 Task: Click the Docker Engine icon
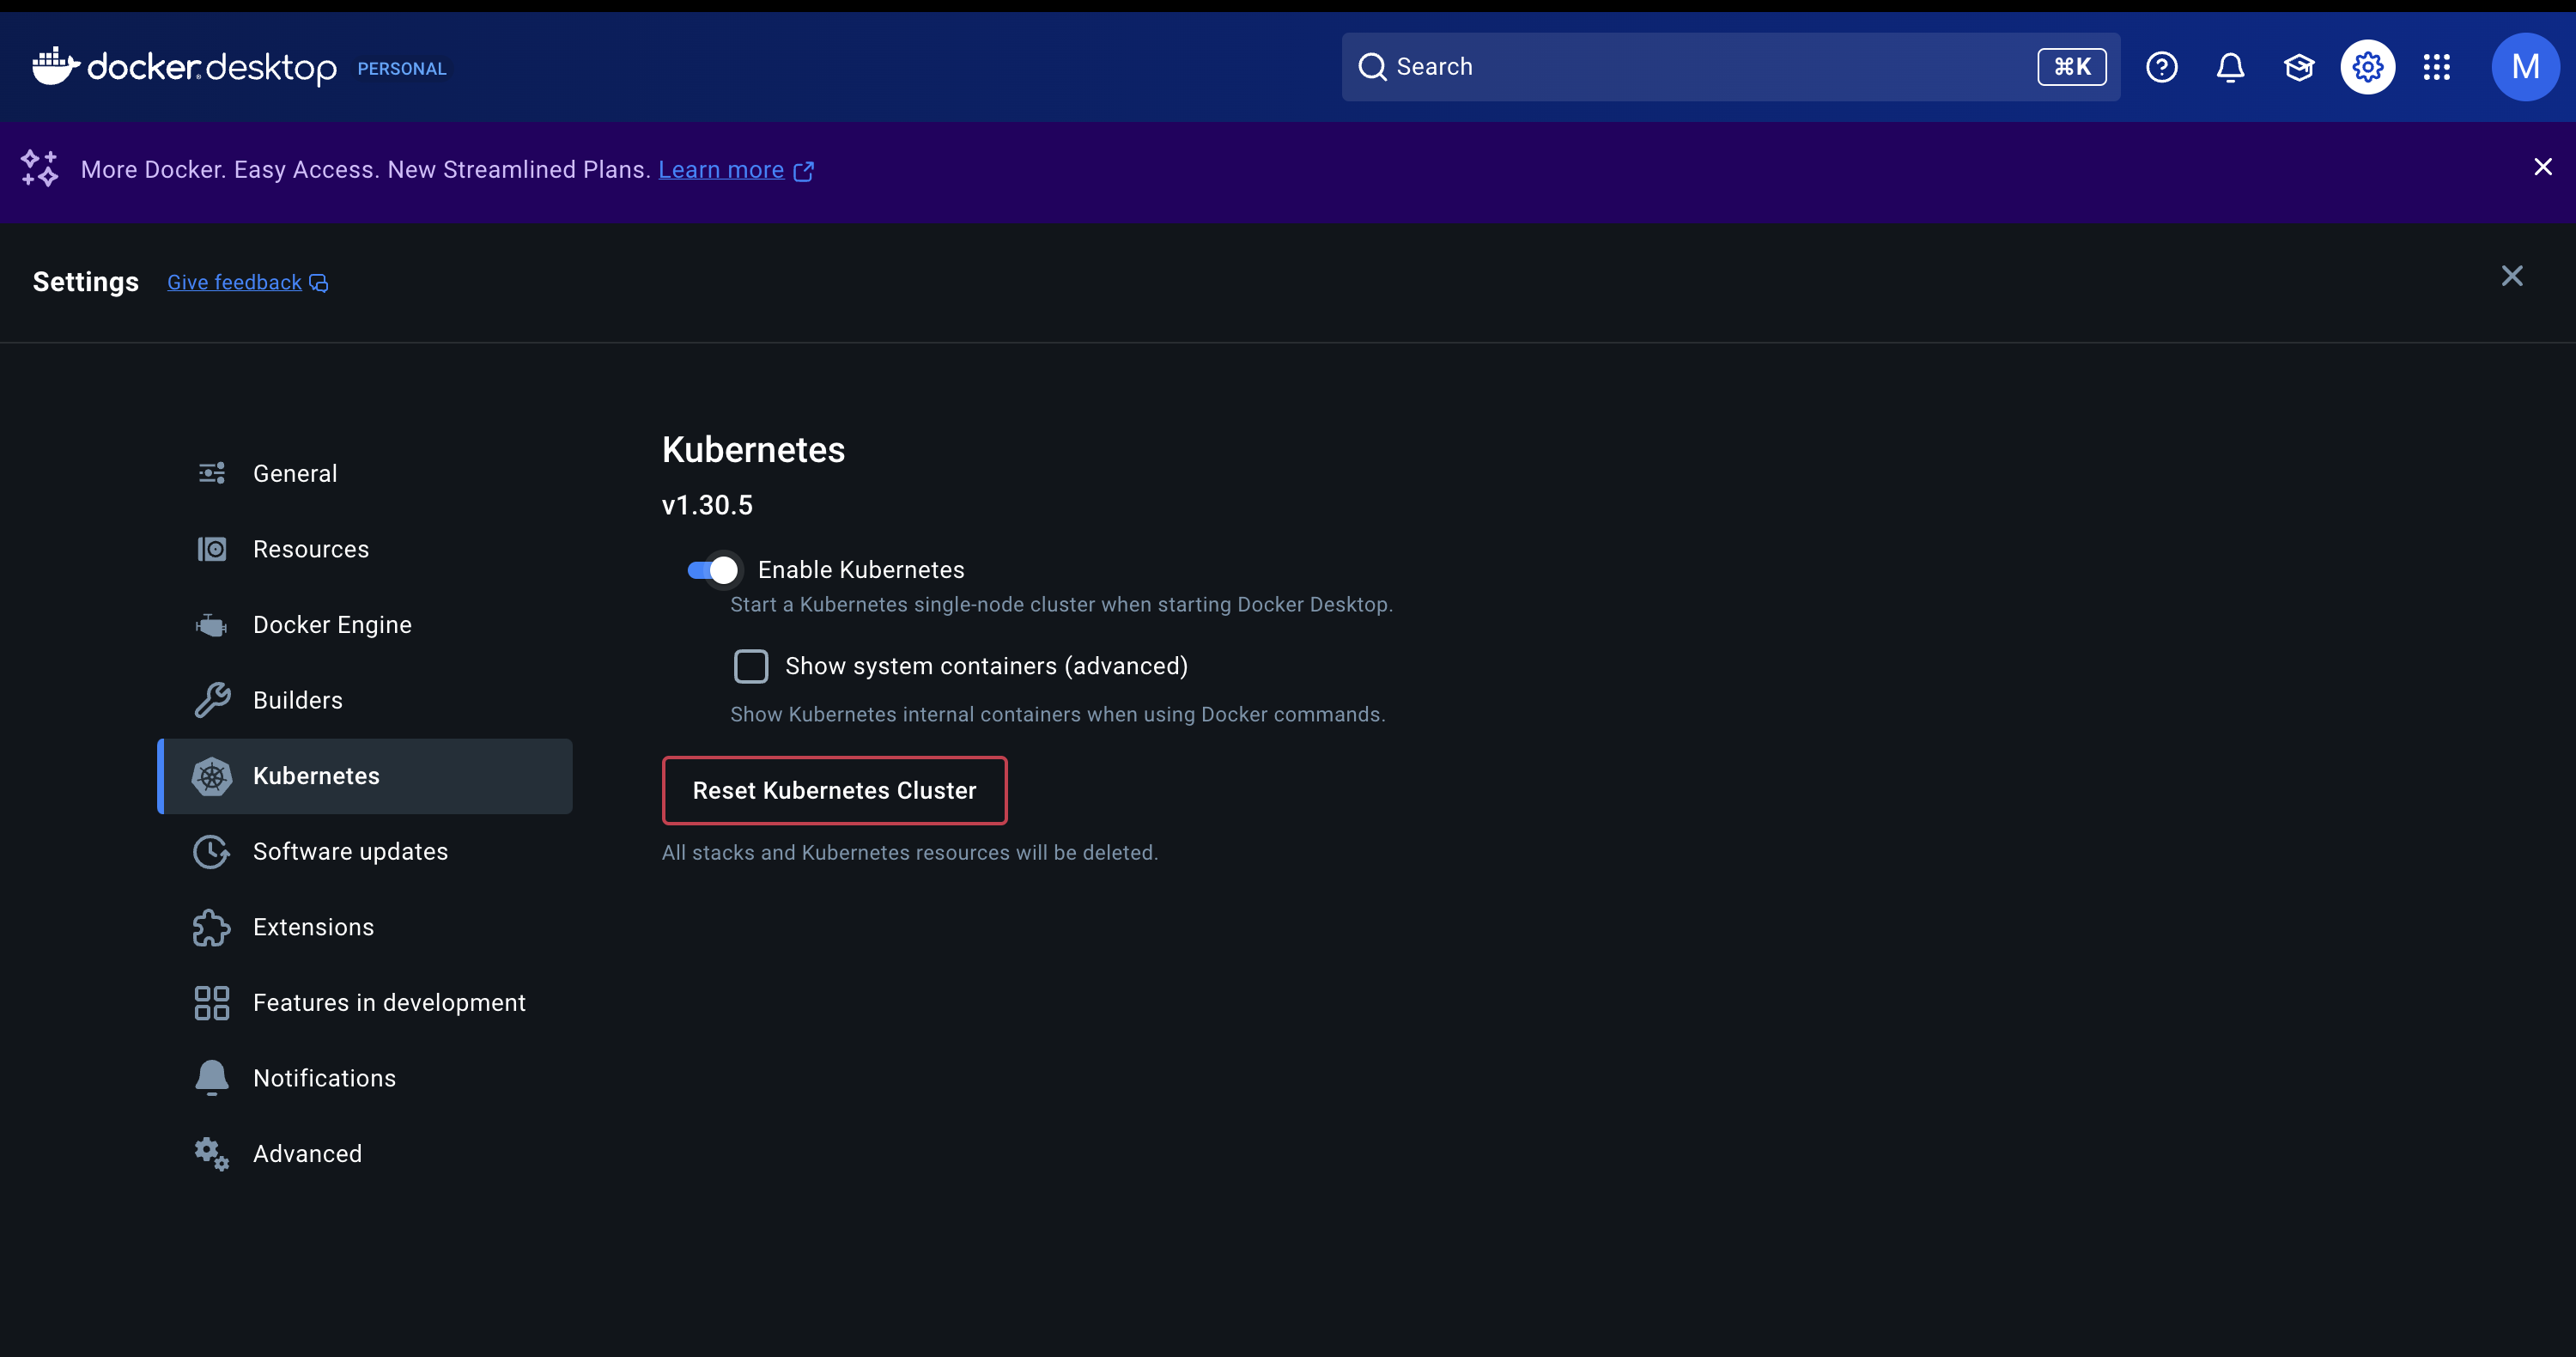[212, 625]
